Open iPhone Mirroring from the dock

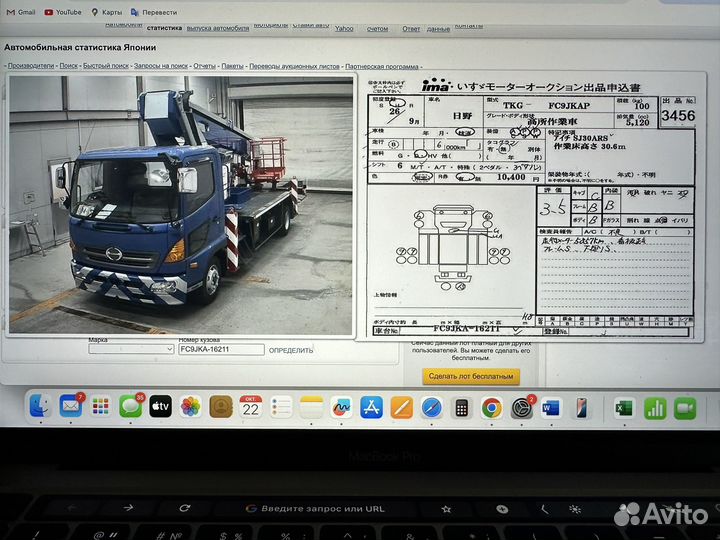[581, 408]
